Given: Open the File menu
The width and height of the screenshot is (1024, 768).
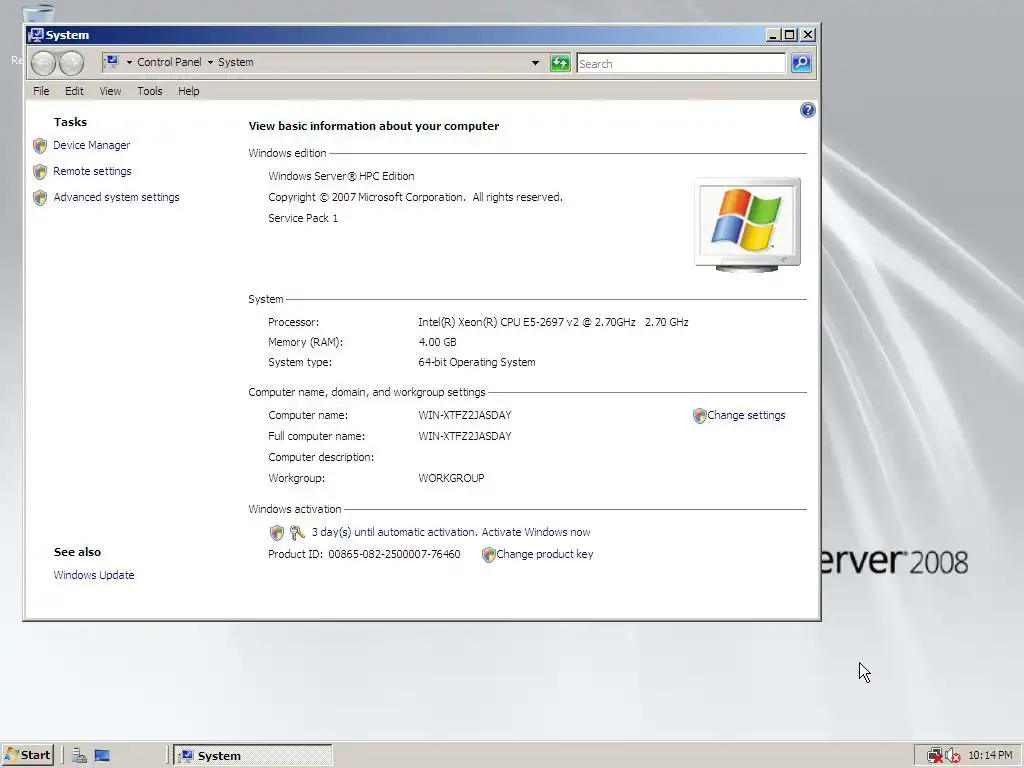Looking at the screenshot, I should click(41, 91).
